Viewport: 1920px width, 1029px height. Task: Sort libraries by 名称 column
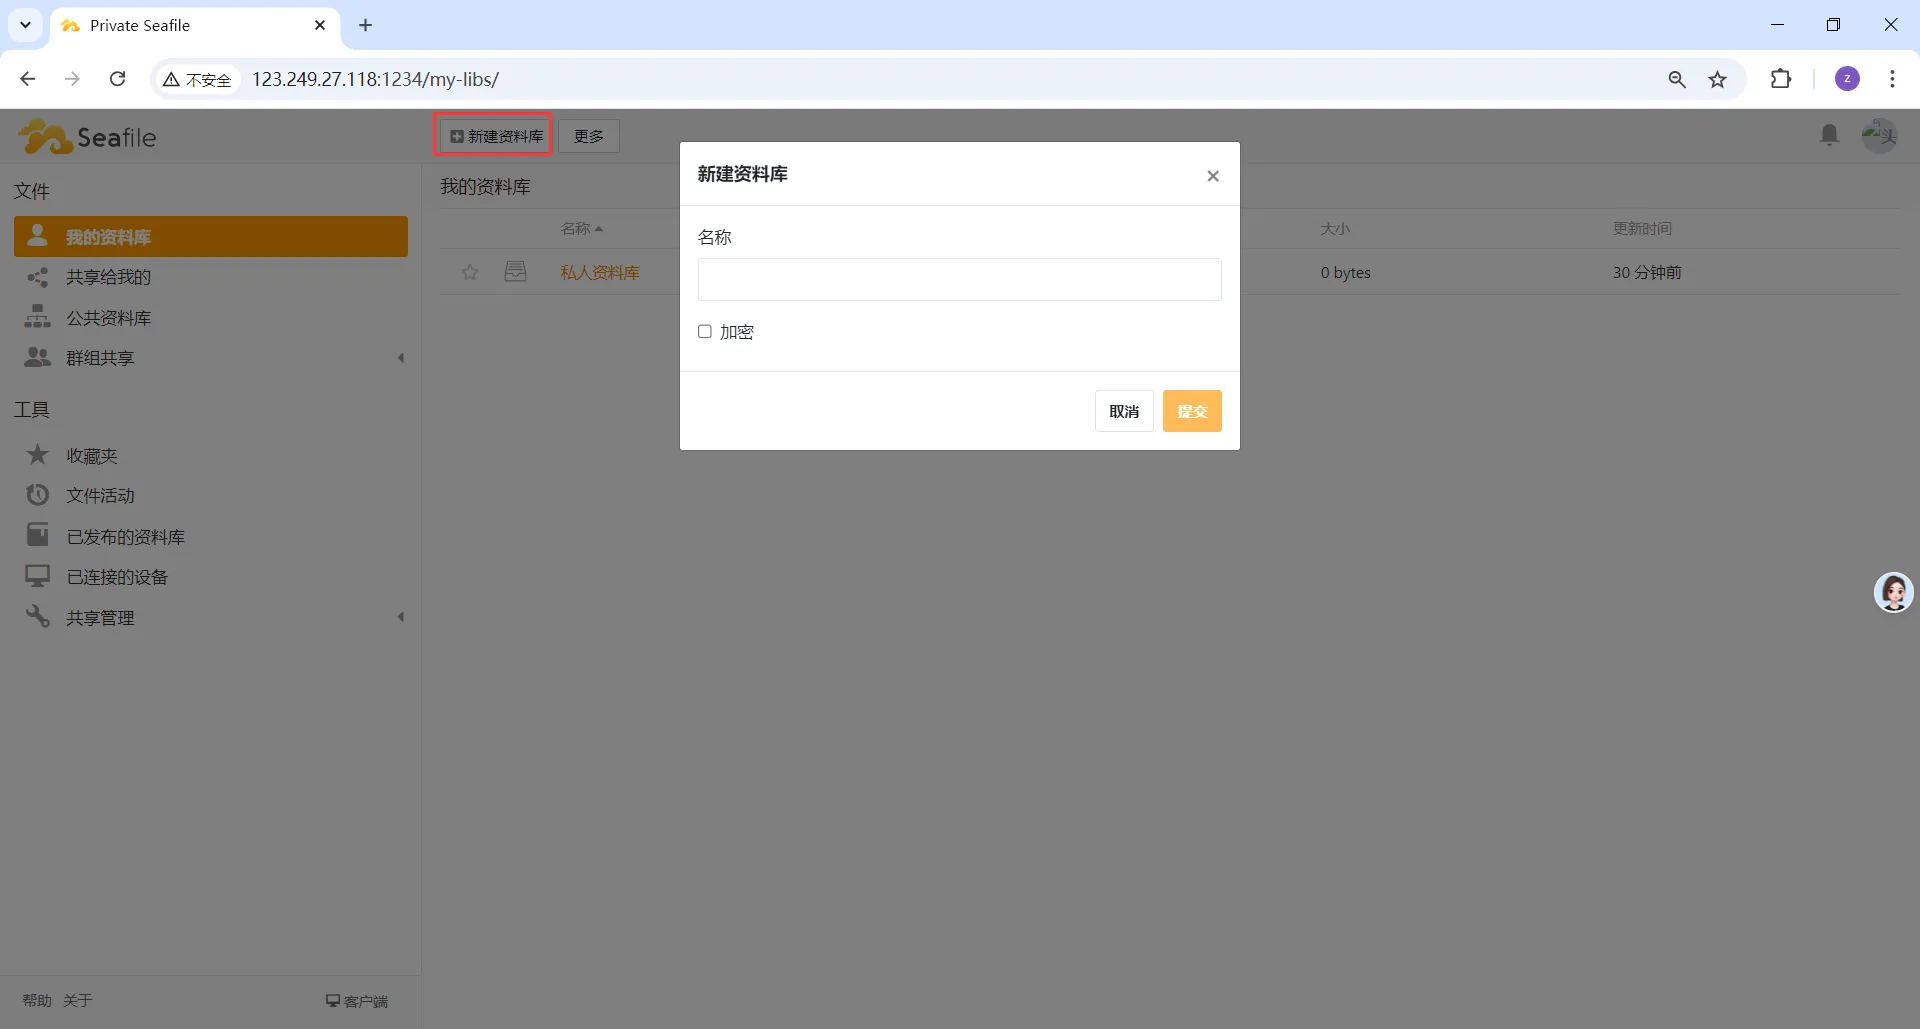(x=581, y=229)
